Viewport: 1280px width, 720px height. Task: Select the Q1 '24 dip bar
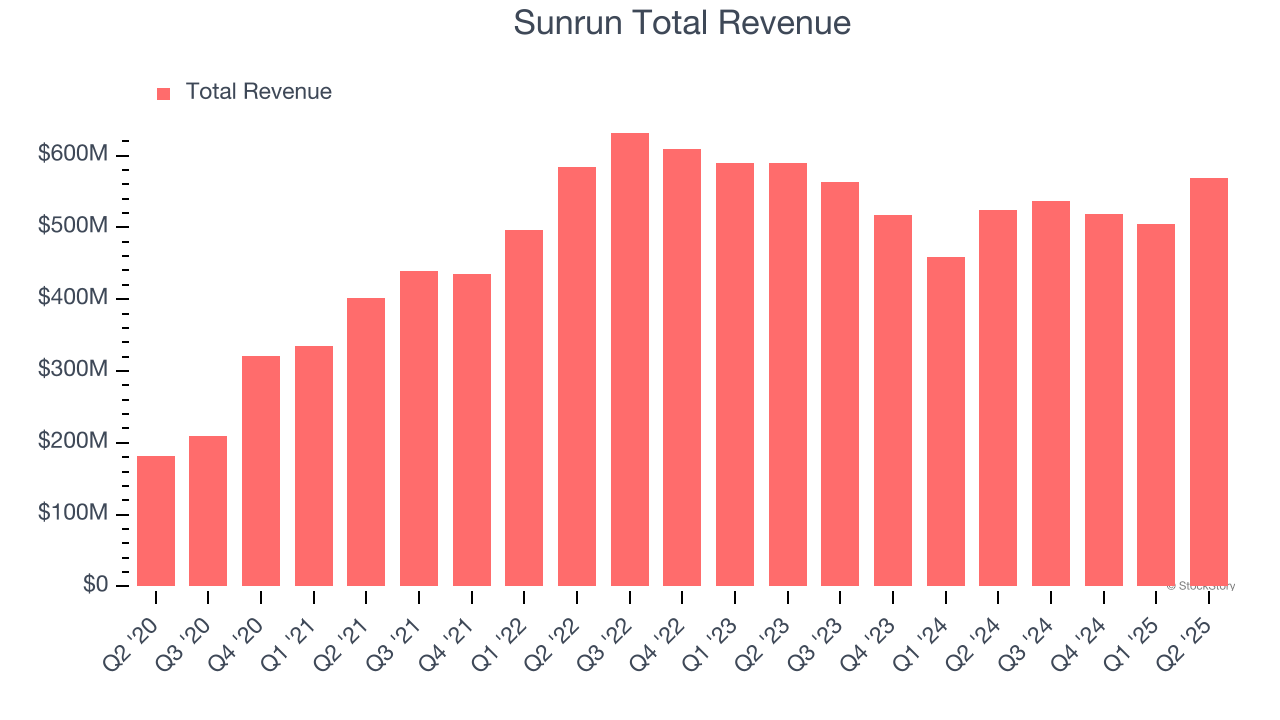click(x=944, y=420)
